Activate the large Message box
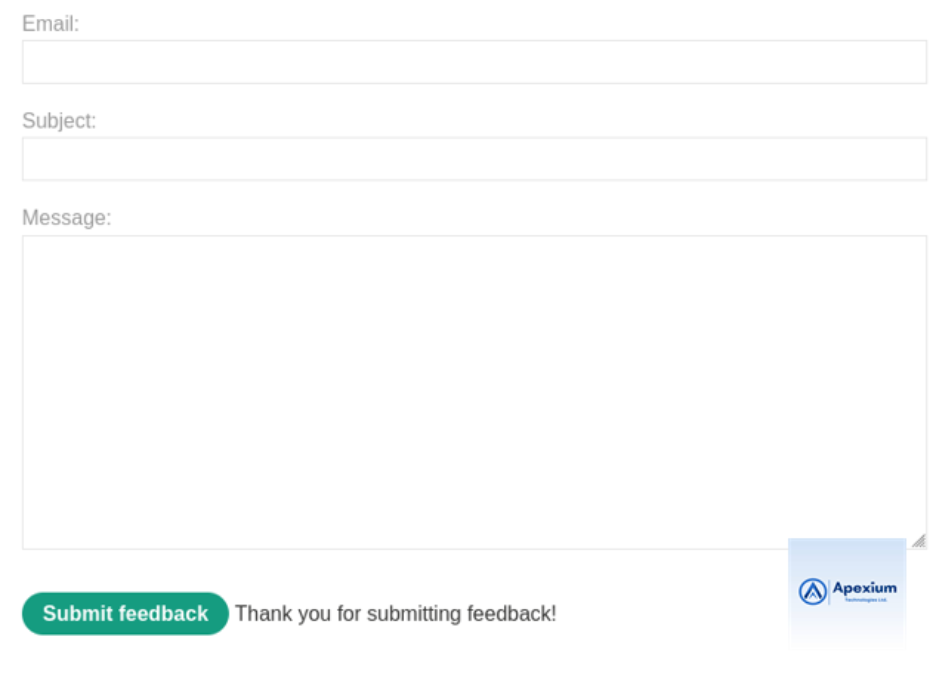This screenshot has height=675, width=936. (x=474, y=392)
